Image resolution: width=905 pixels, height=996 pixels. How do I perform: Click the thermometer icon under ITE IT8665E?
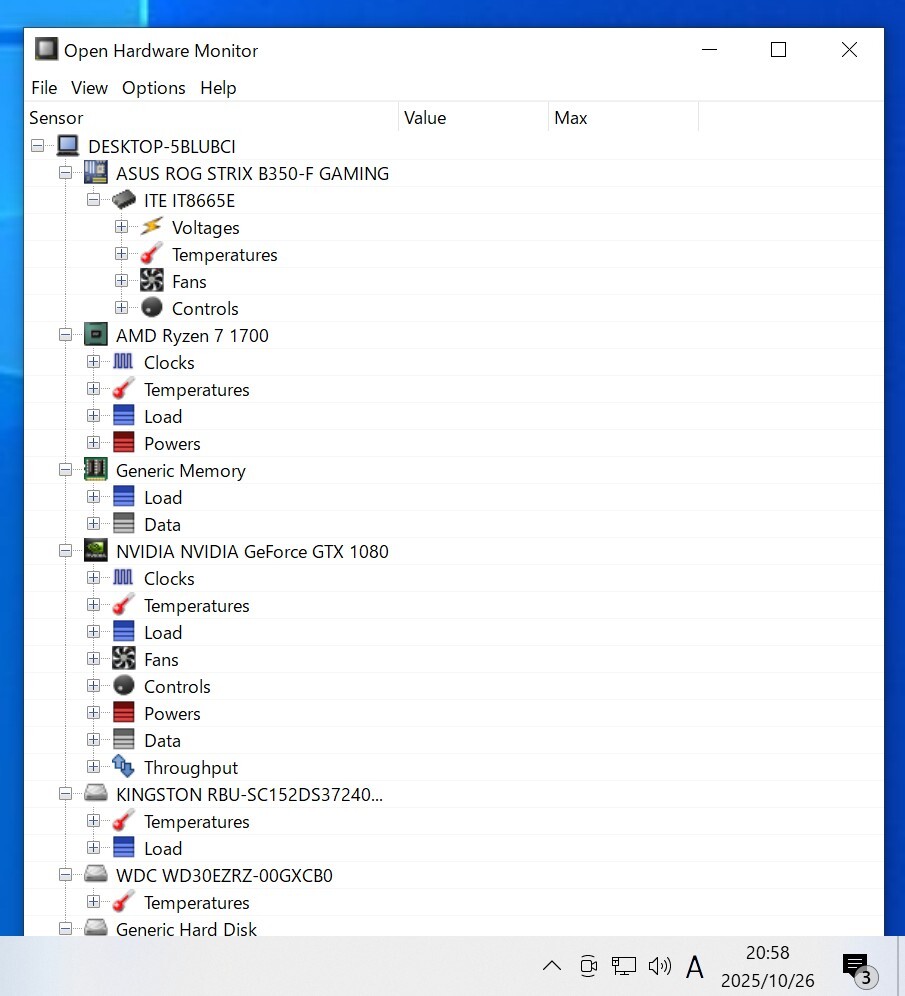coord(152,253)
